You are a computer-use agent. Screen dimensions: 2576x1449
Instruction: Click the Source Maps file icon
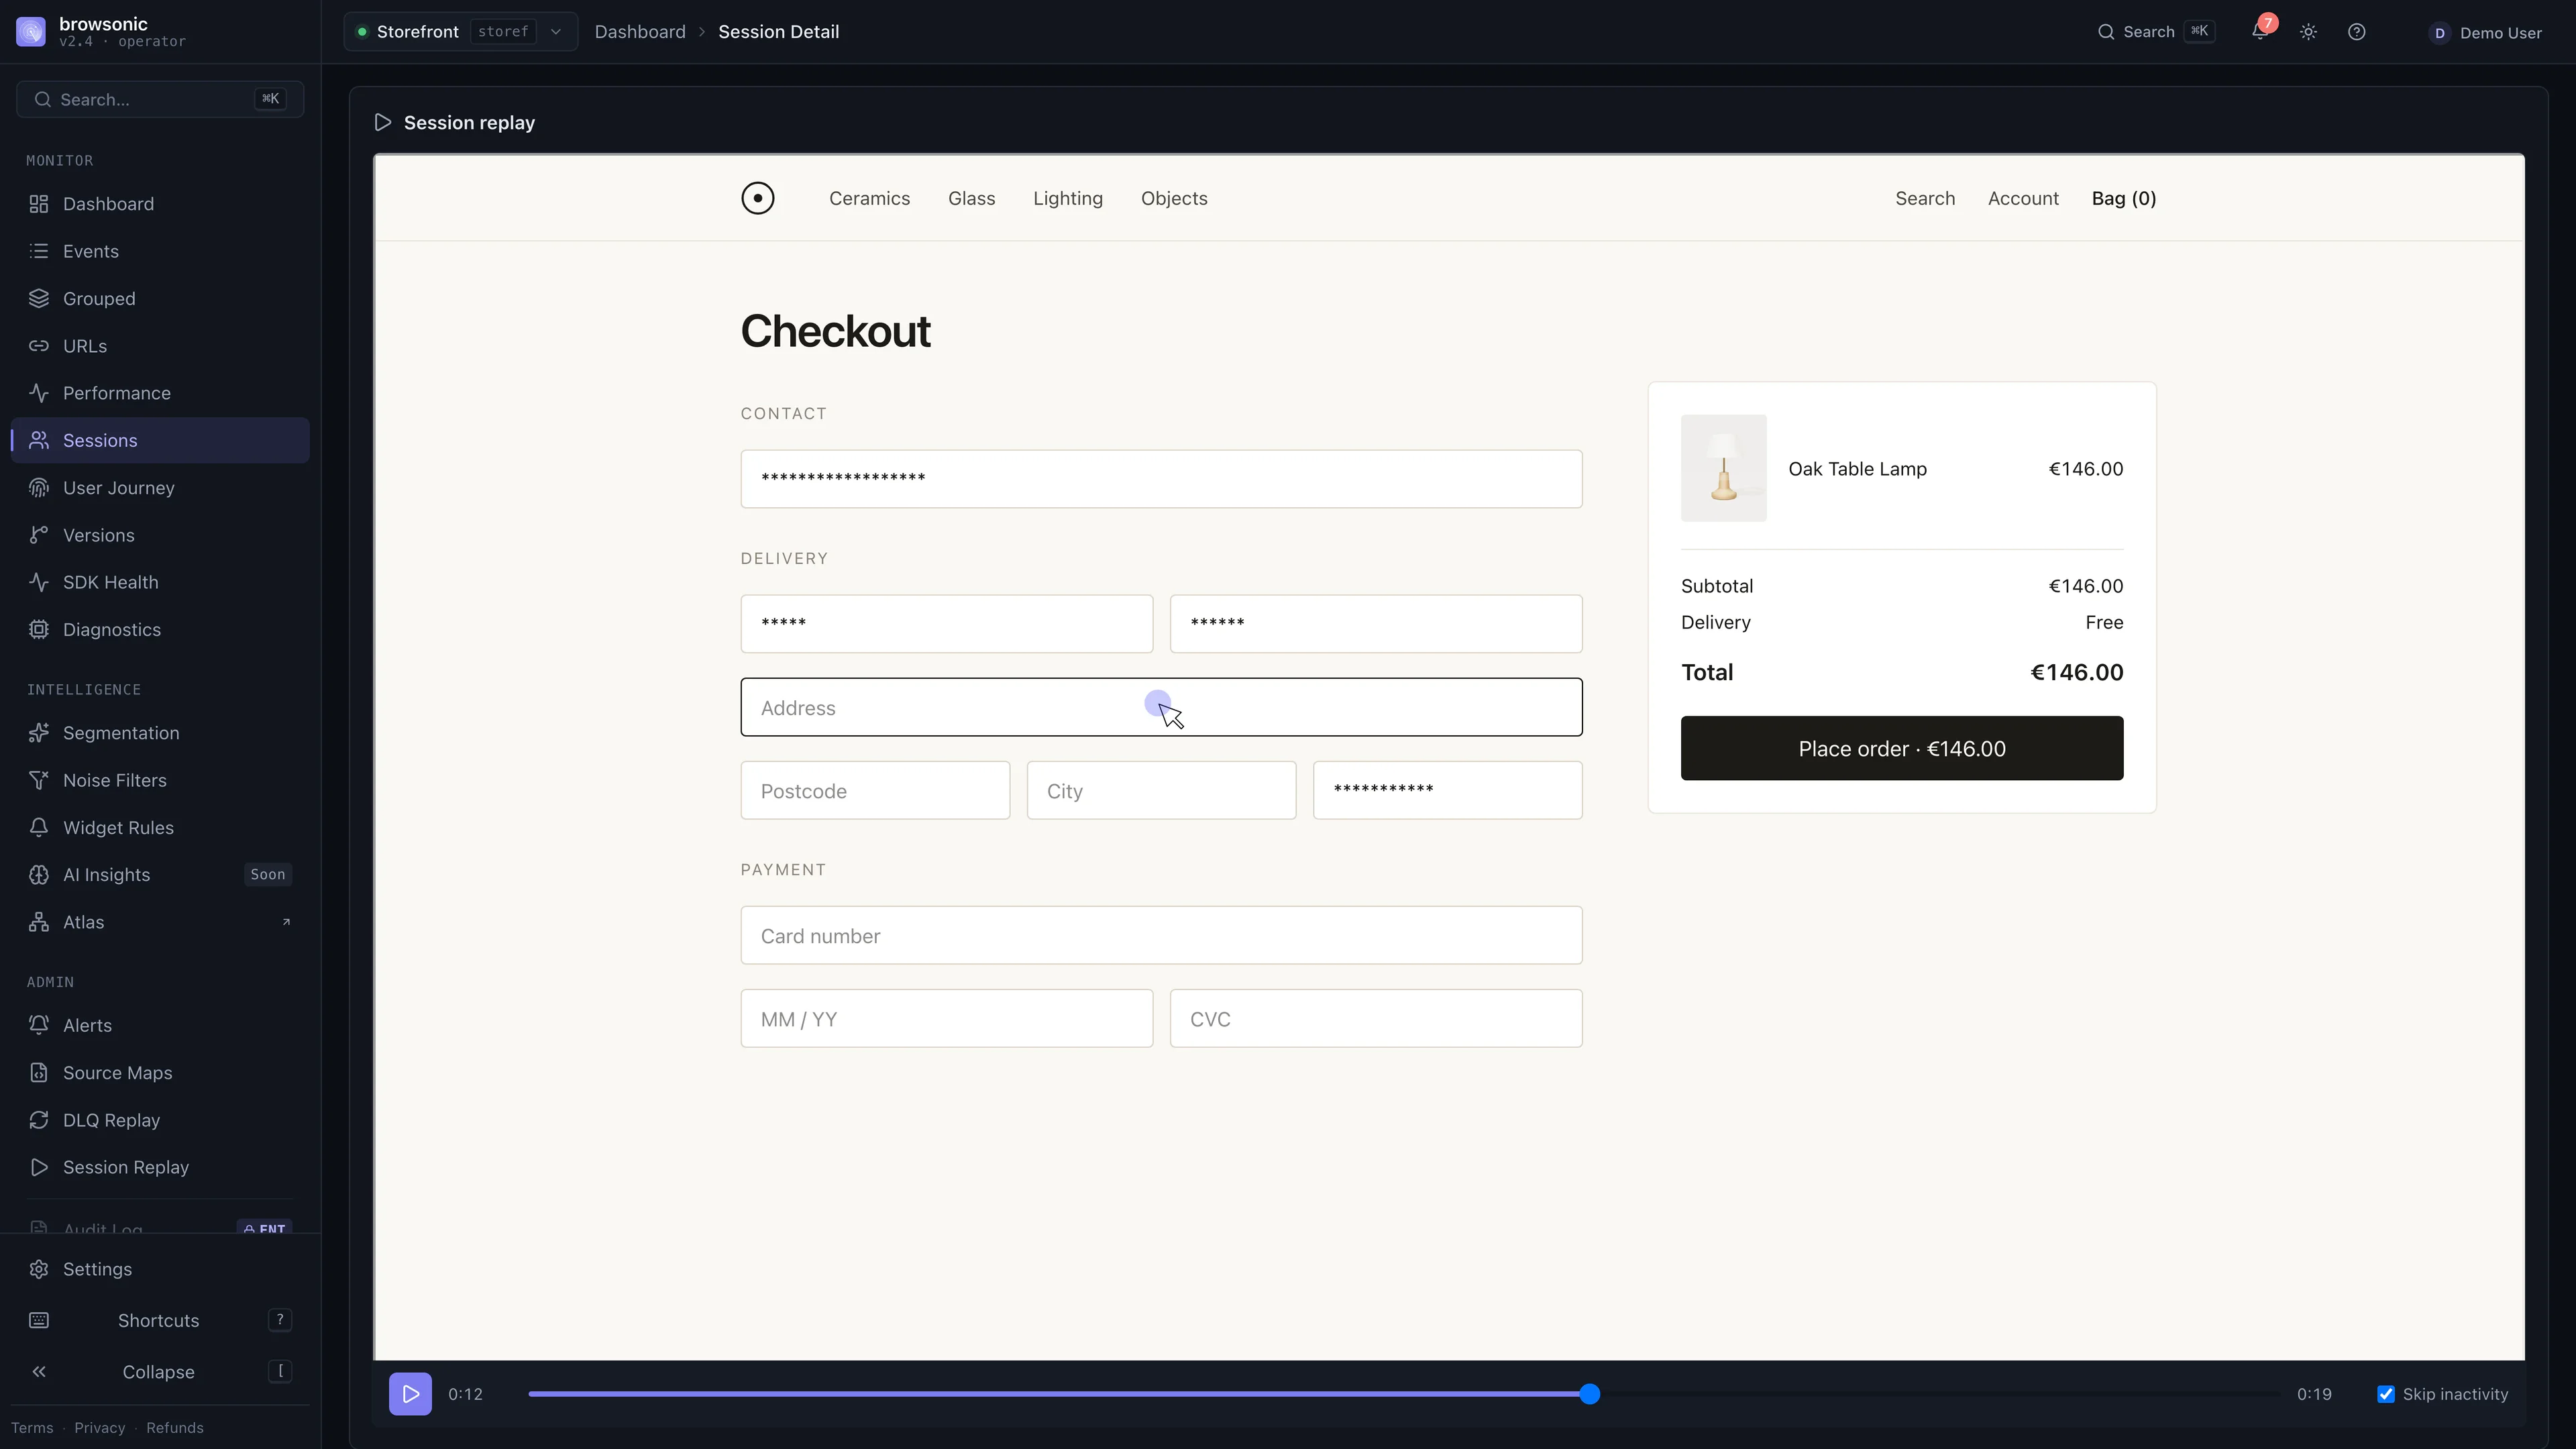(x=39, y=1073)
